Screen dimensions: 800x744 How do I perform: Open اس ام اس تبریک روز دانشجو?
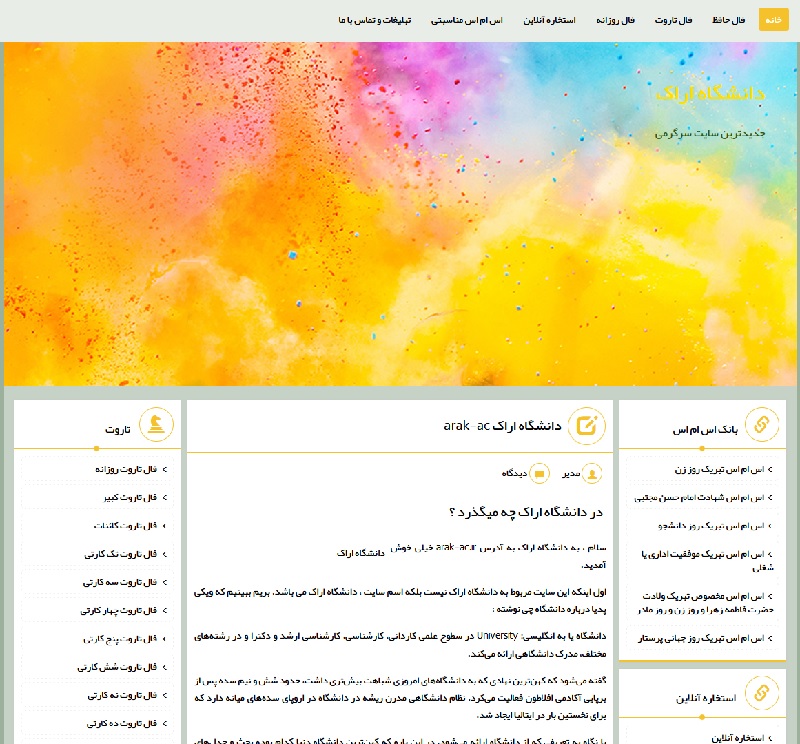(x=711, y=526)
